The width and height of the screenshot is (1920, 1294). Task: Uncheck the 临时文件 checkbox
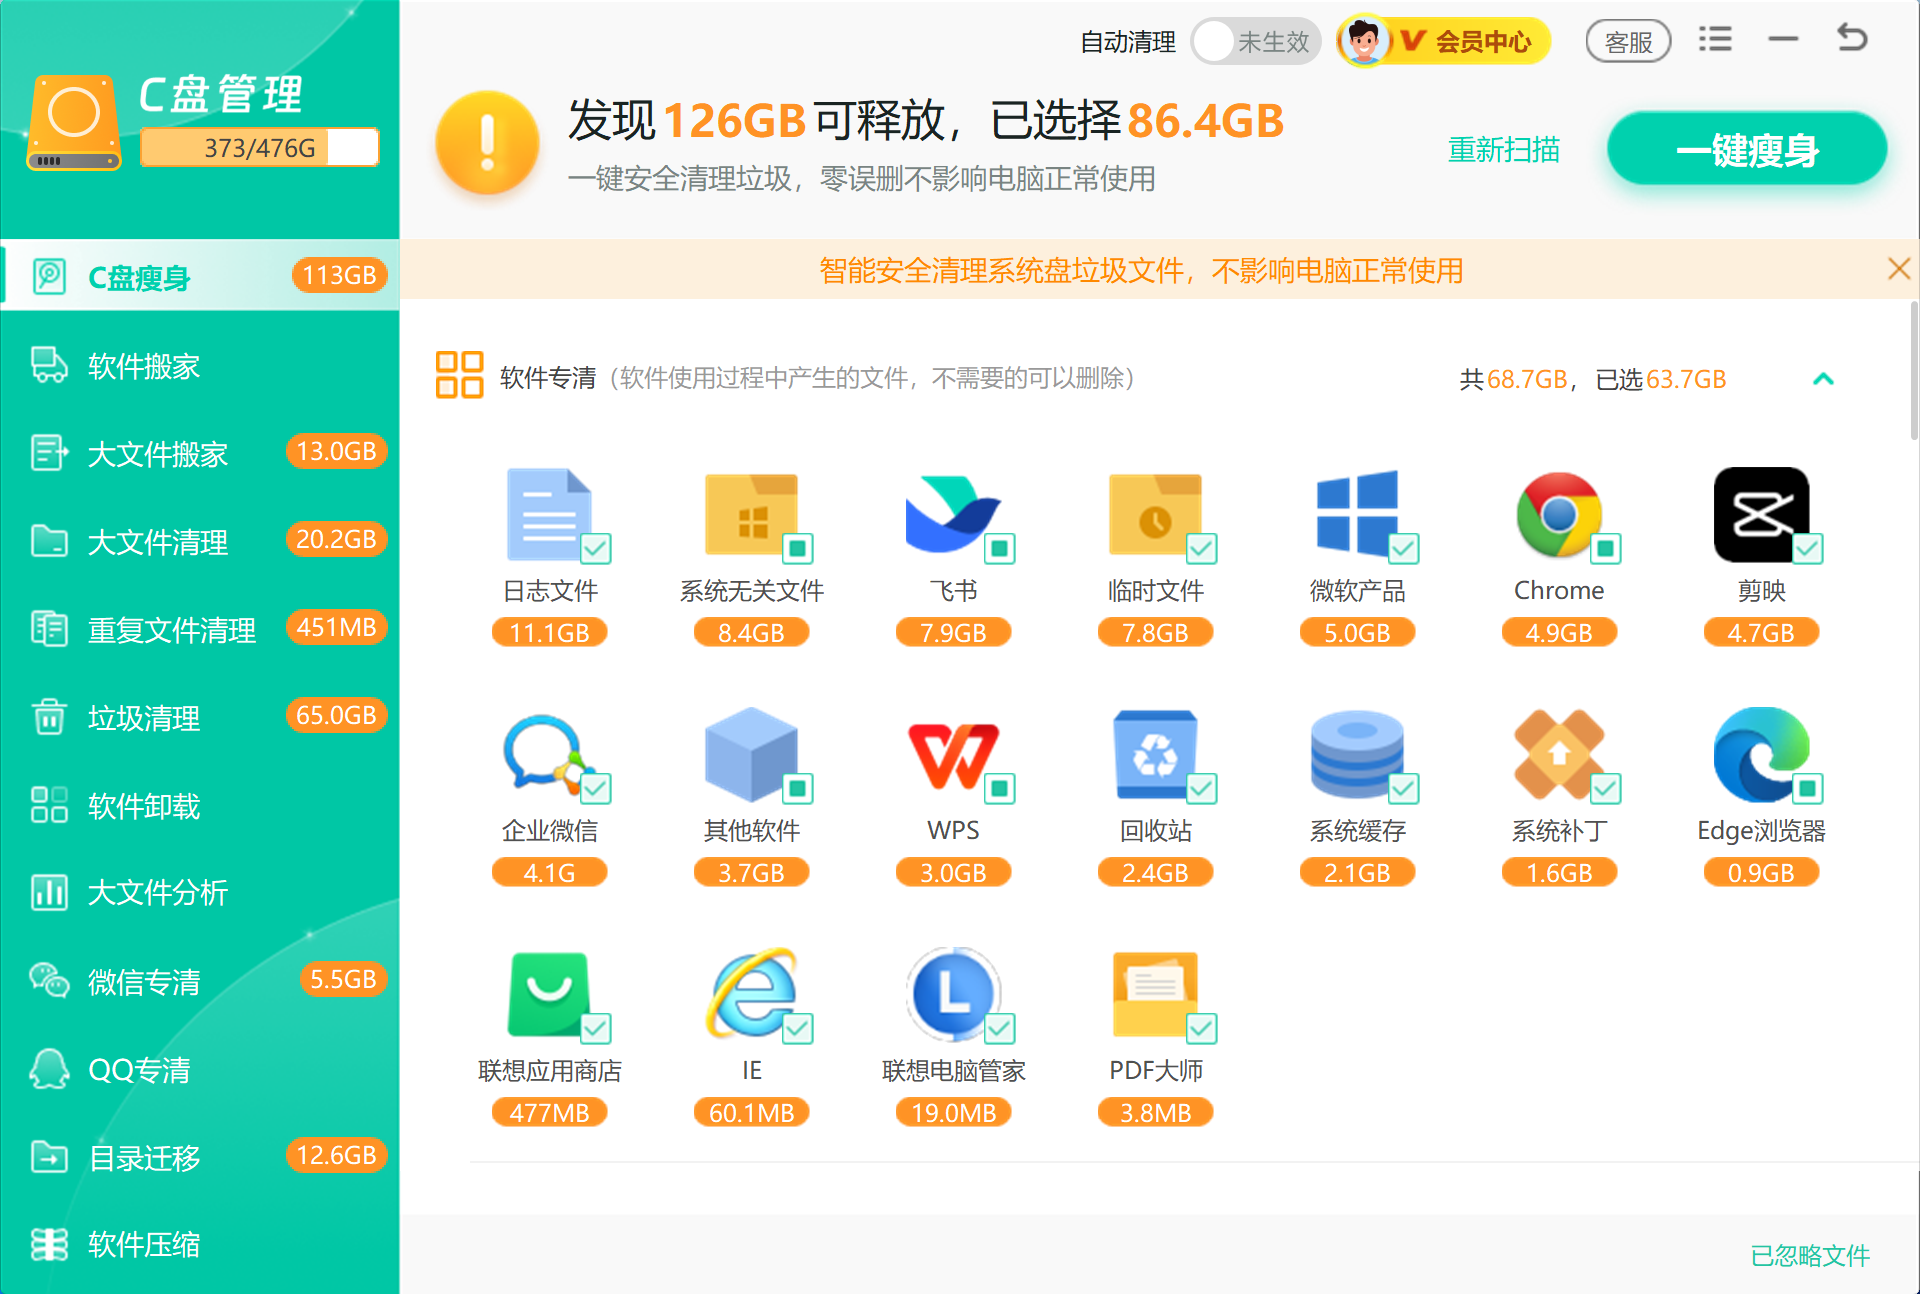click(1202, 548)
